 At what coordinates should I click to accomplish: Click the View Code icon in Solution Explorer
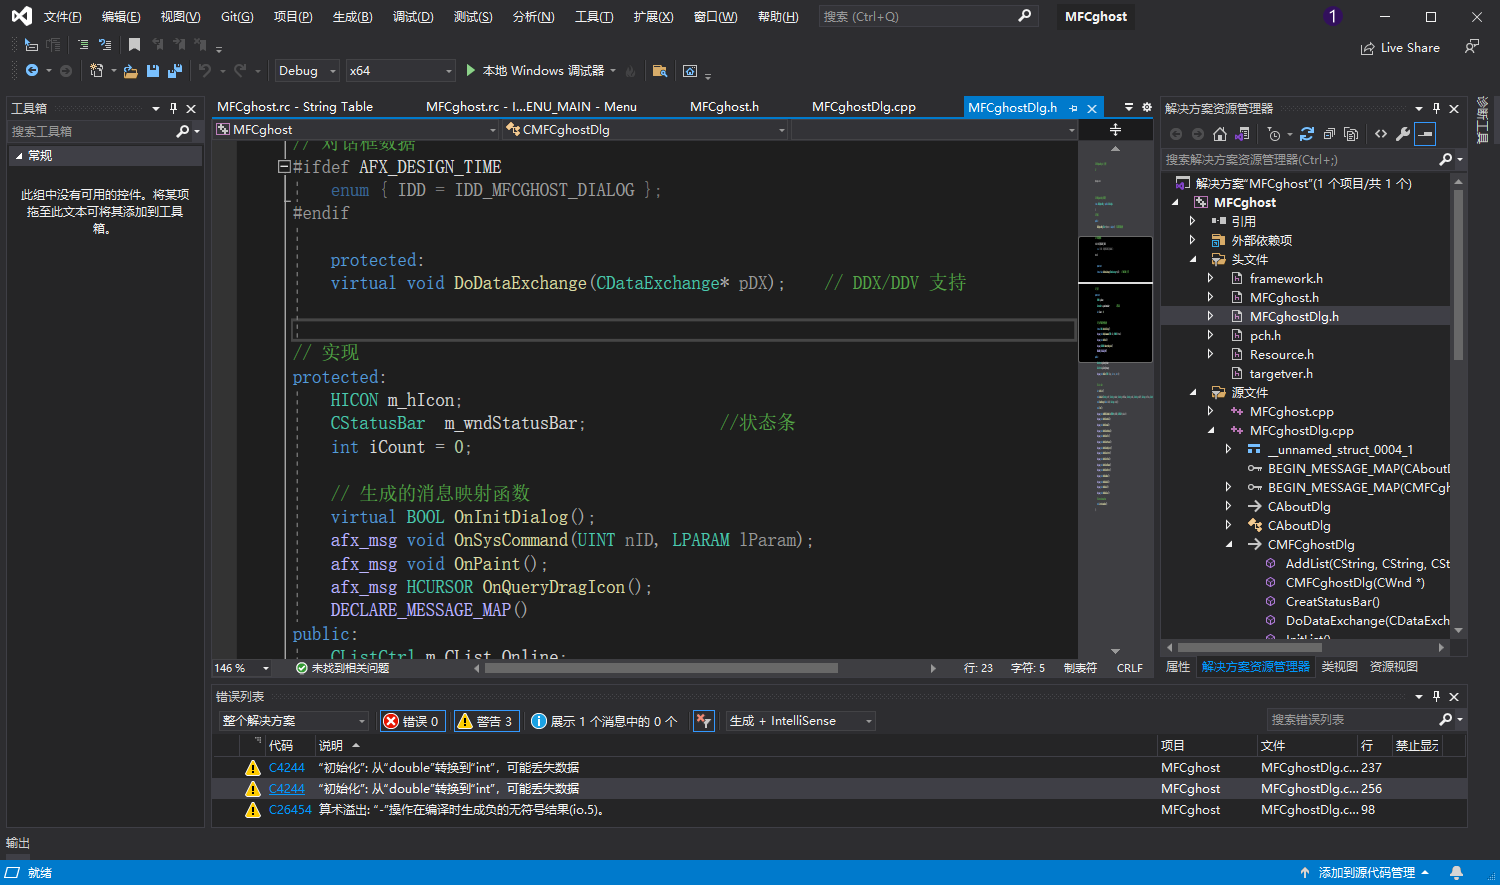pyautogui.click(x=1381, y=134)
